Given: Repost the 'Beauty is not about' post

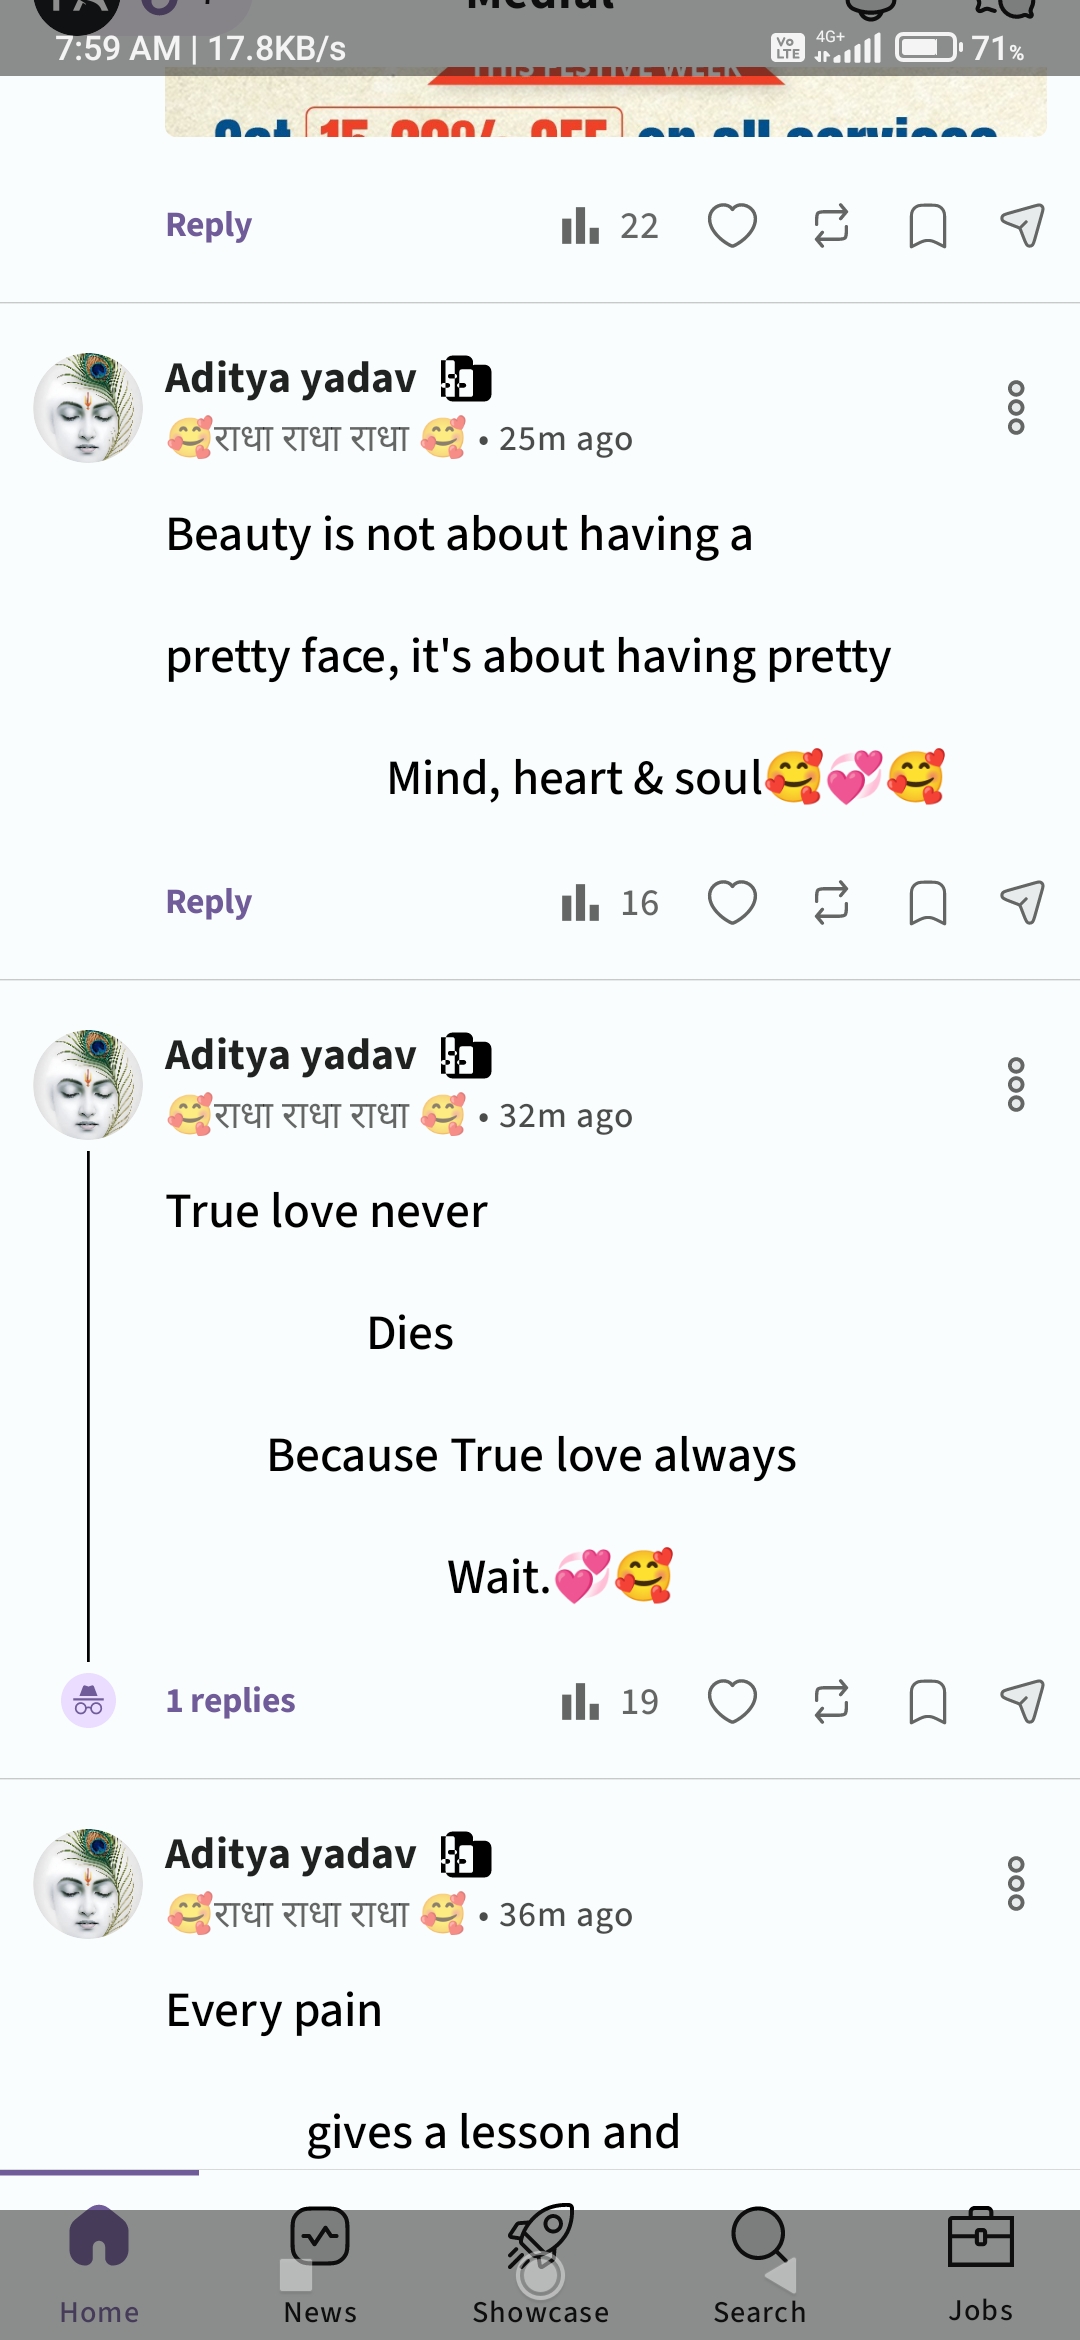Looking at the screenshot, I should click(831, 903).
